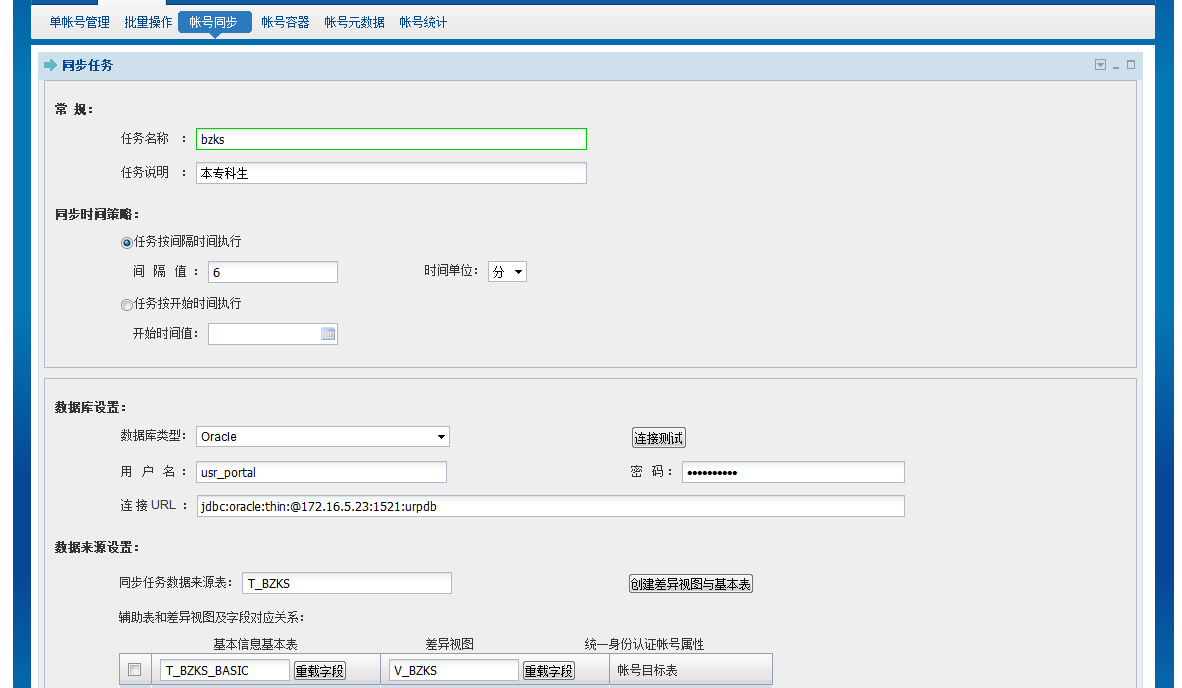
Task: Switch to the 单帐号管理 tab
Action: click(80, 22)
